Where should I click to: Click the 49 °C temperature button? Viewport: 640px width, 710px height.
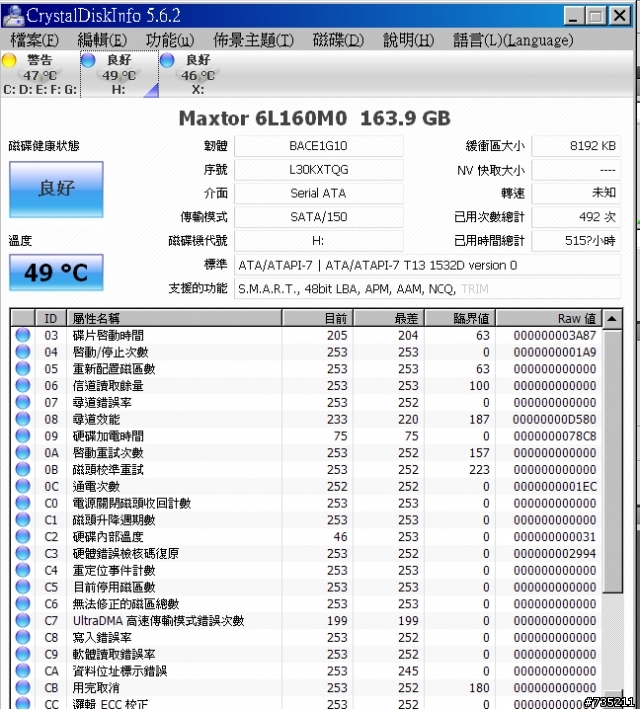click(56, 272)
